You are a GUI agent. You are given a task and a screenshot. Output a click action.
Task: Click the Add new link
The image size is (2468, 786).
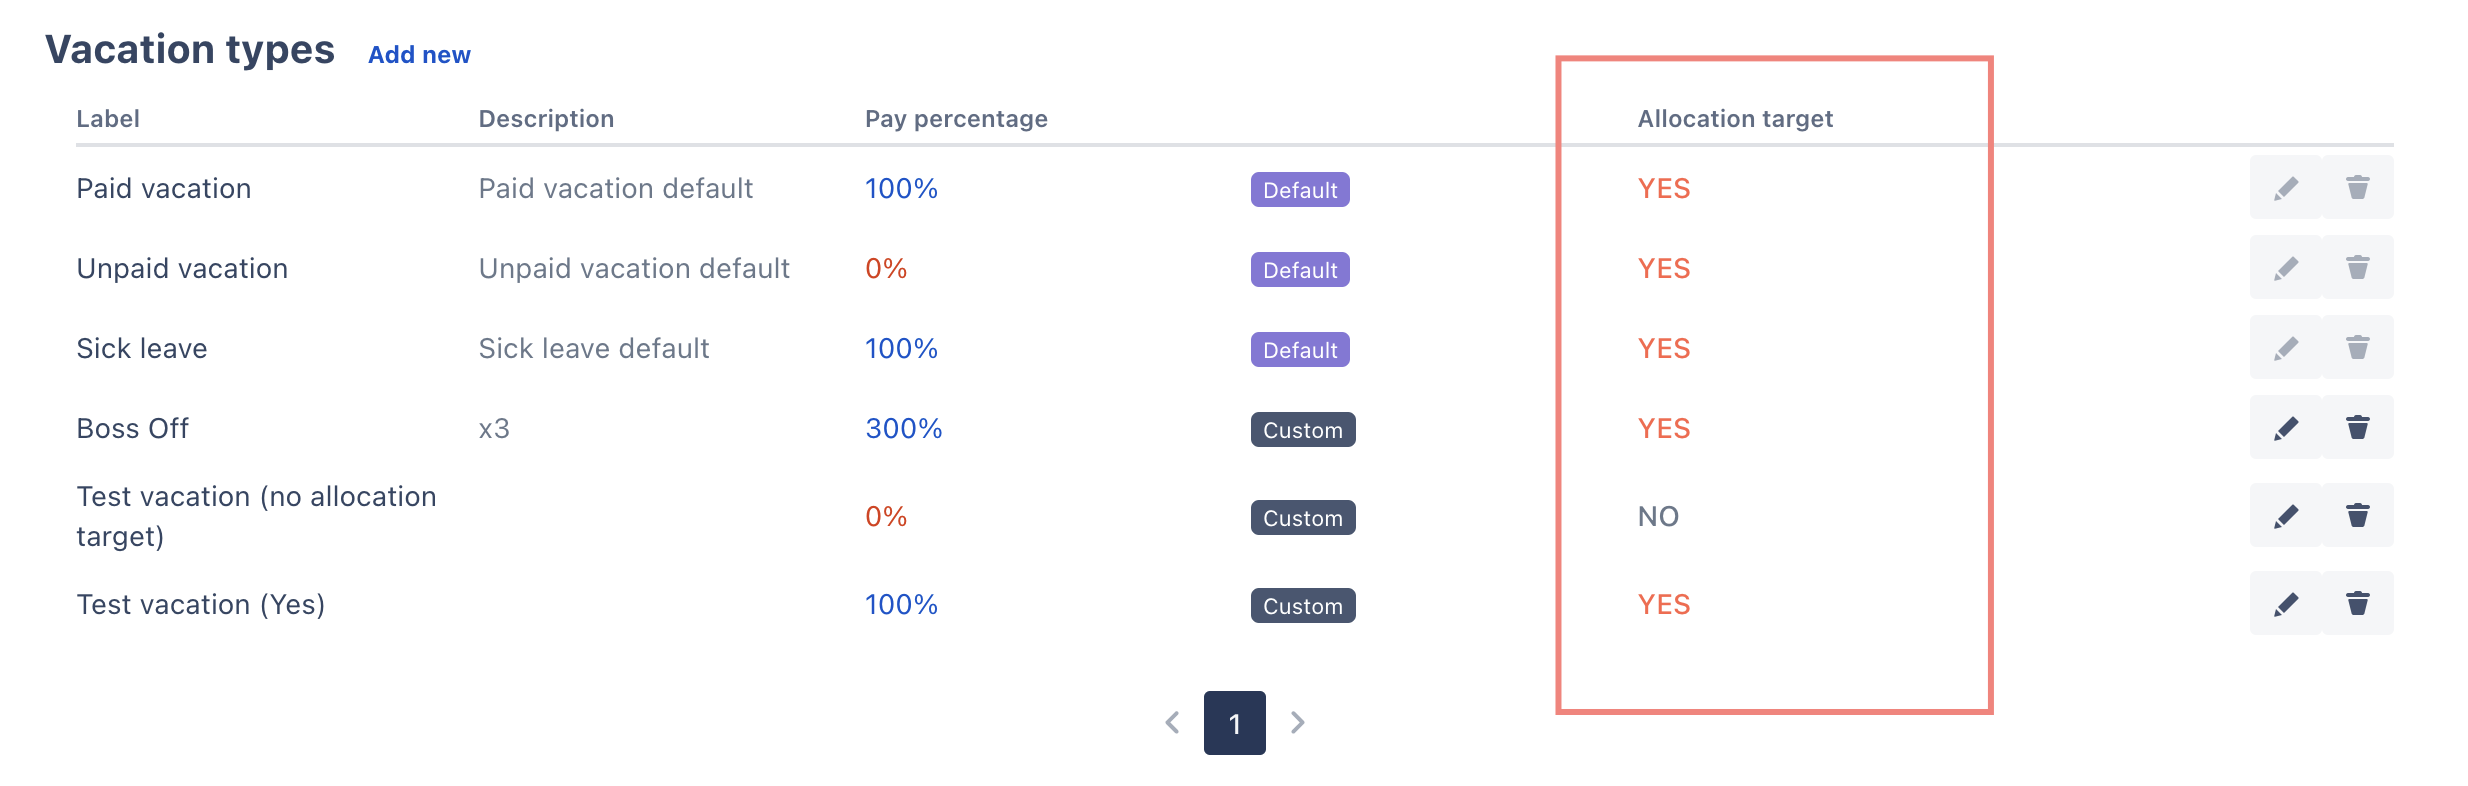[x=419, y=55]
